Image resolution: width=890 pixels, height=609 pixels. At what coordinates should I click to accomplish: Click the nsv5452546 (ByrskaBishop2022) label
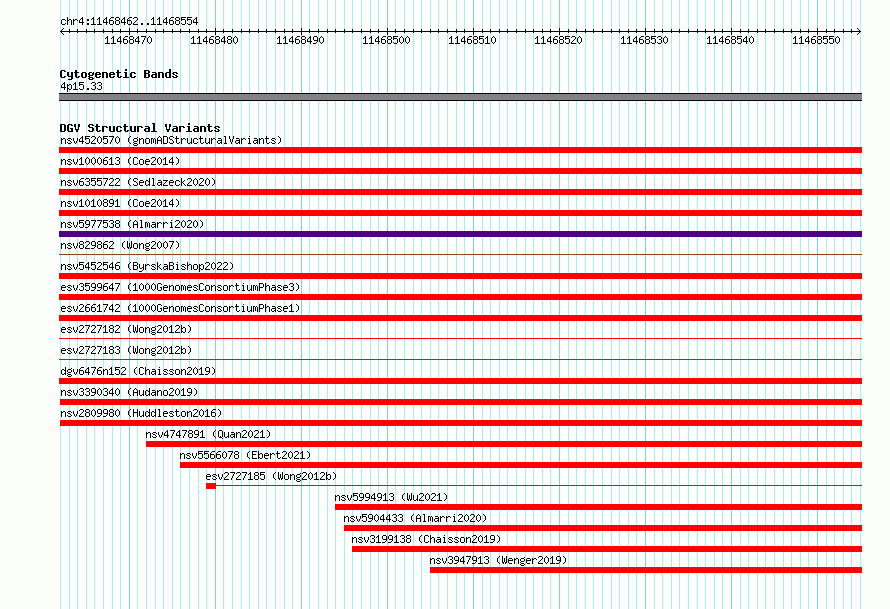click(147, 266)
